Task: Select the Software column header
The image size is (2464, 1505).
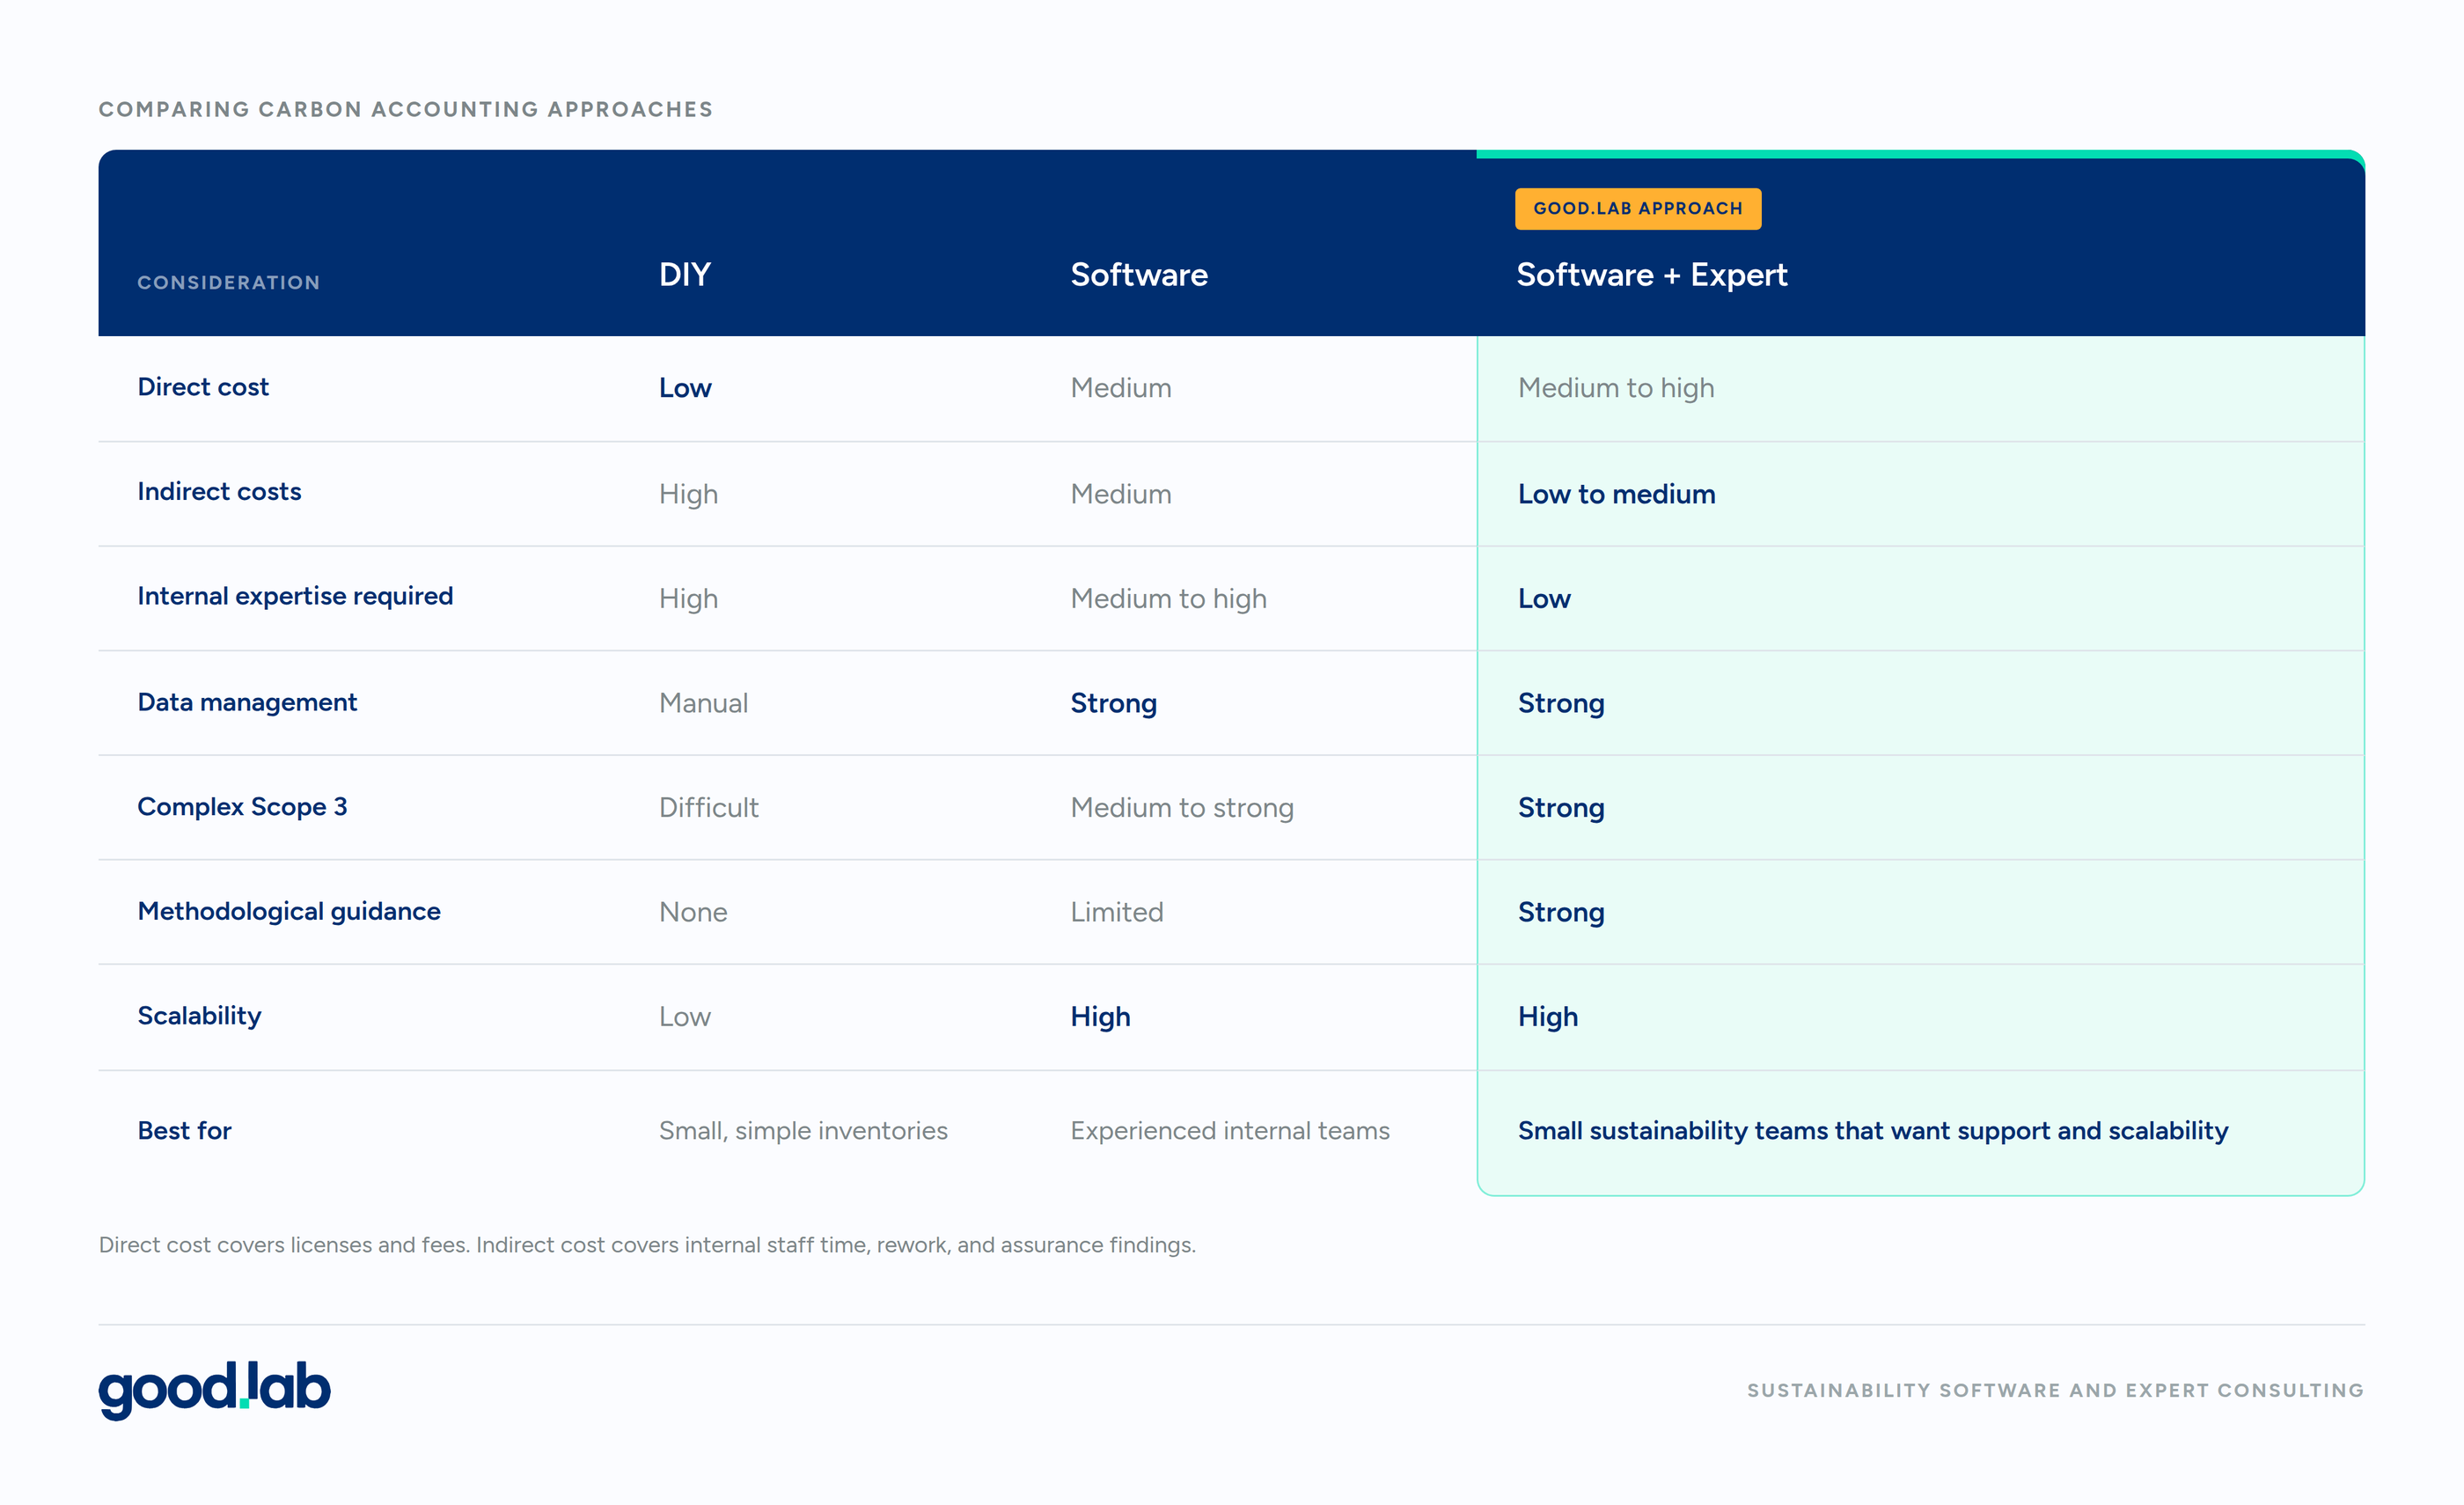Action: [x=1139, y=275]
